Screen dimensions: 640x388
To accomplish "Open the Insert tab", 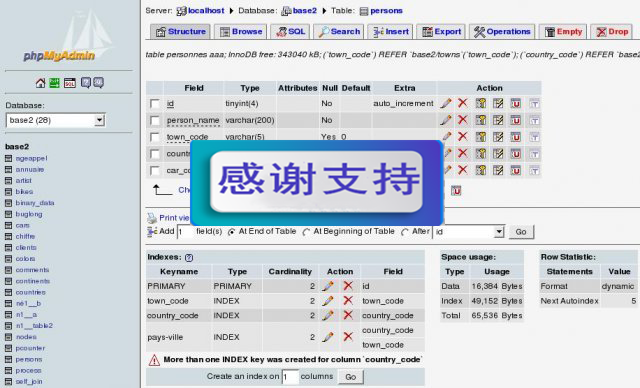I will pyautogui.click(x=390, y=31).
